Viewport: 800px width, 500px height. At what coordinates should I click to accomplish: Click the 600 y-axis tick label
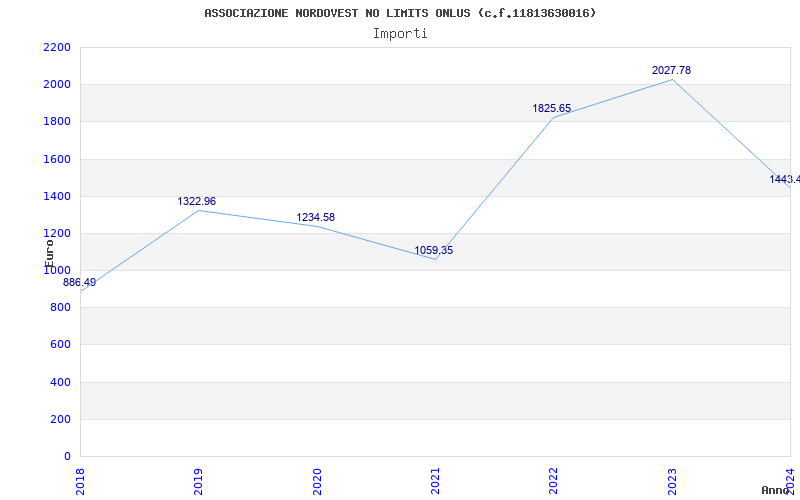(x=61, y=345)
